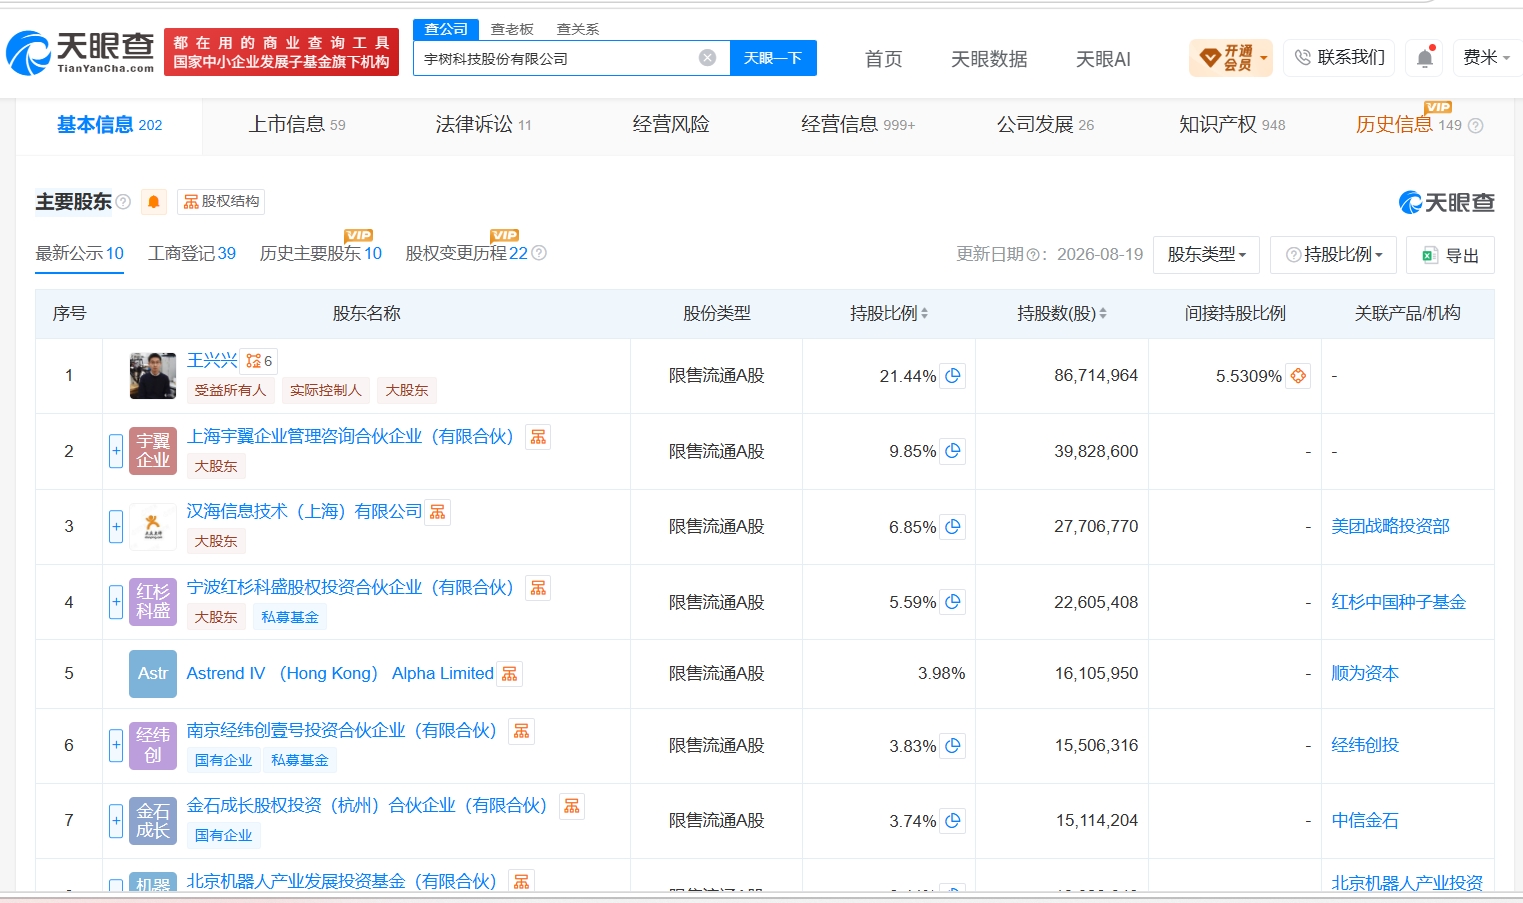Open pie chart icon for 3.83% holding
The width and height of the screenshot is (1523, 903).
tap(953, 746)
